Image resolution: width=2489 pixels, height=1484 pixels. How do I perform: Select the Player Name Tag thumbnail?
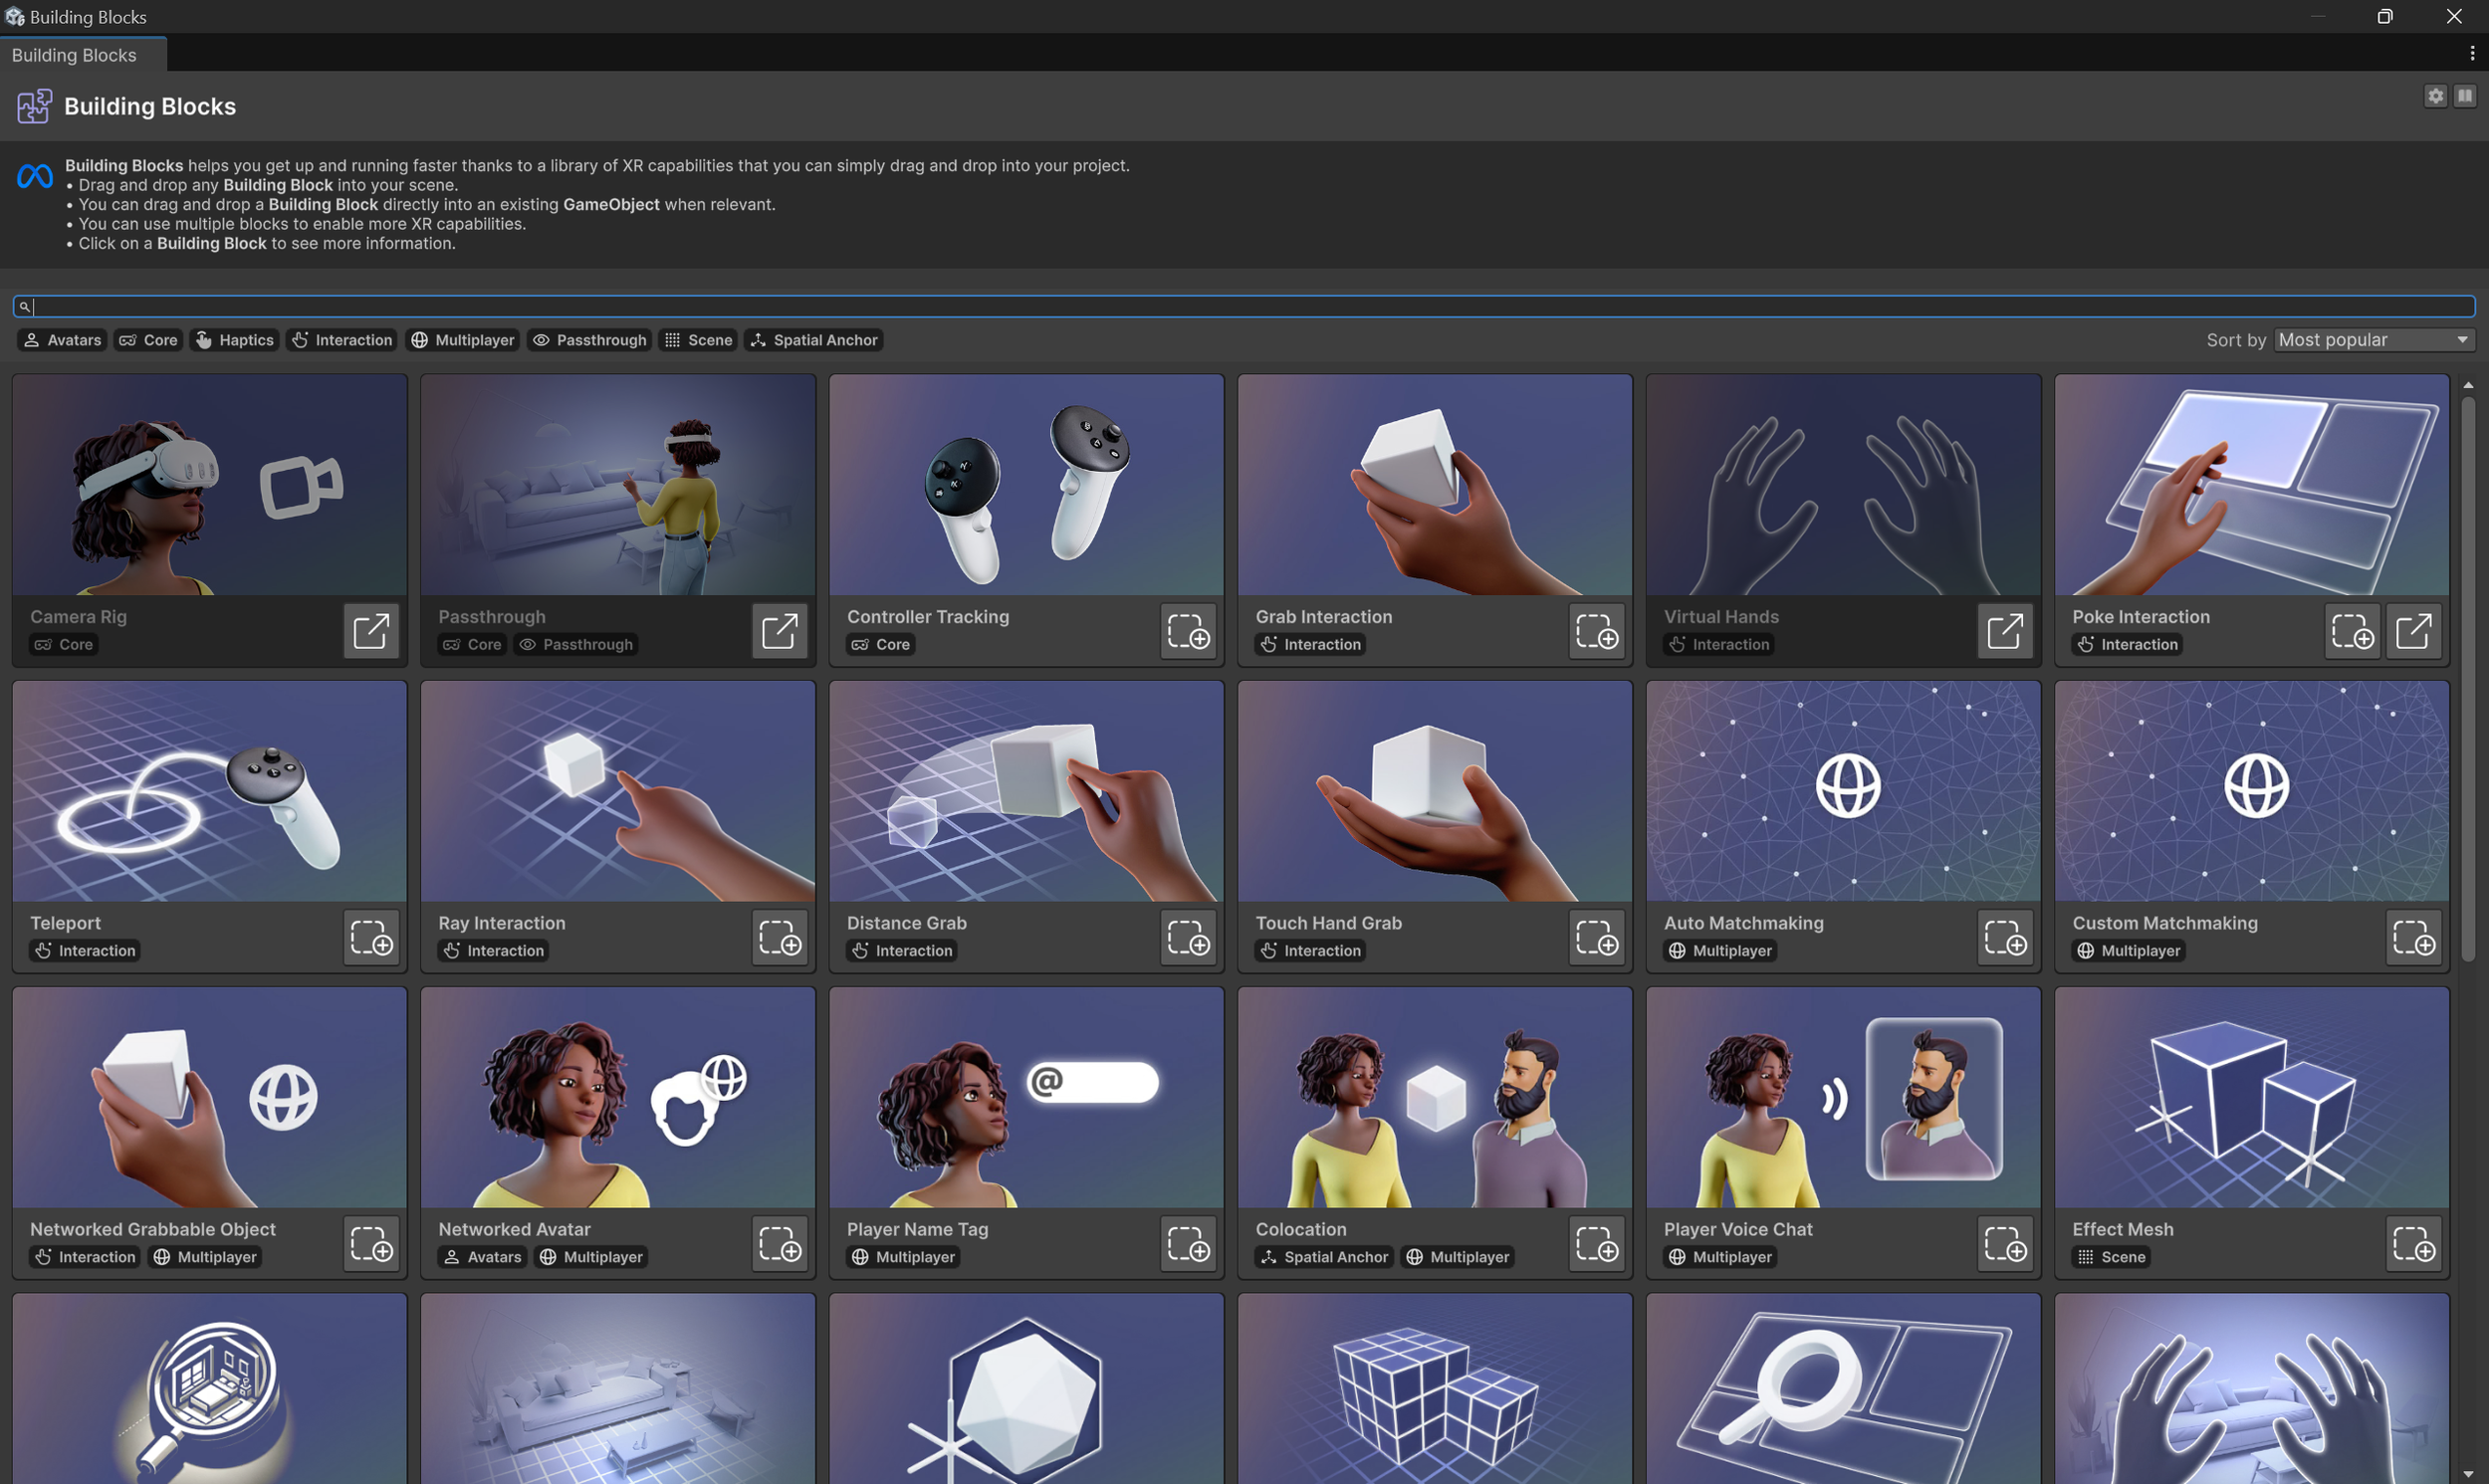1026,1097
